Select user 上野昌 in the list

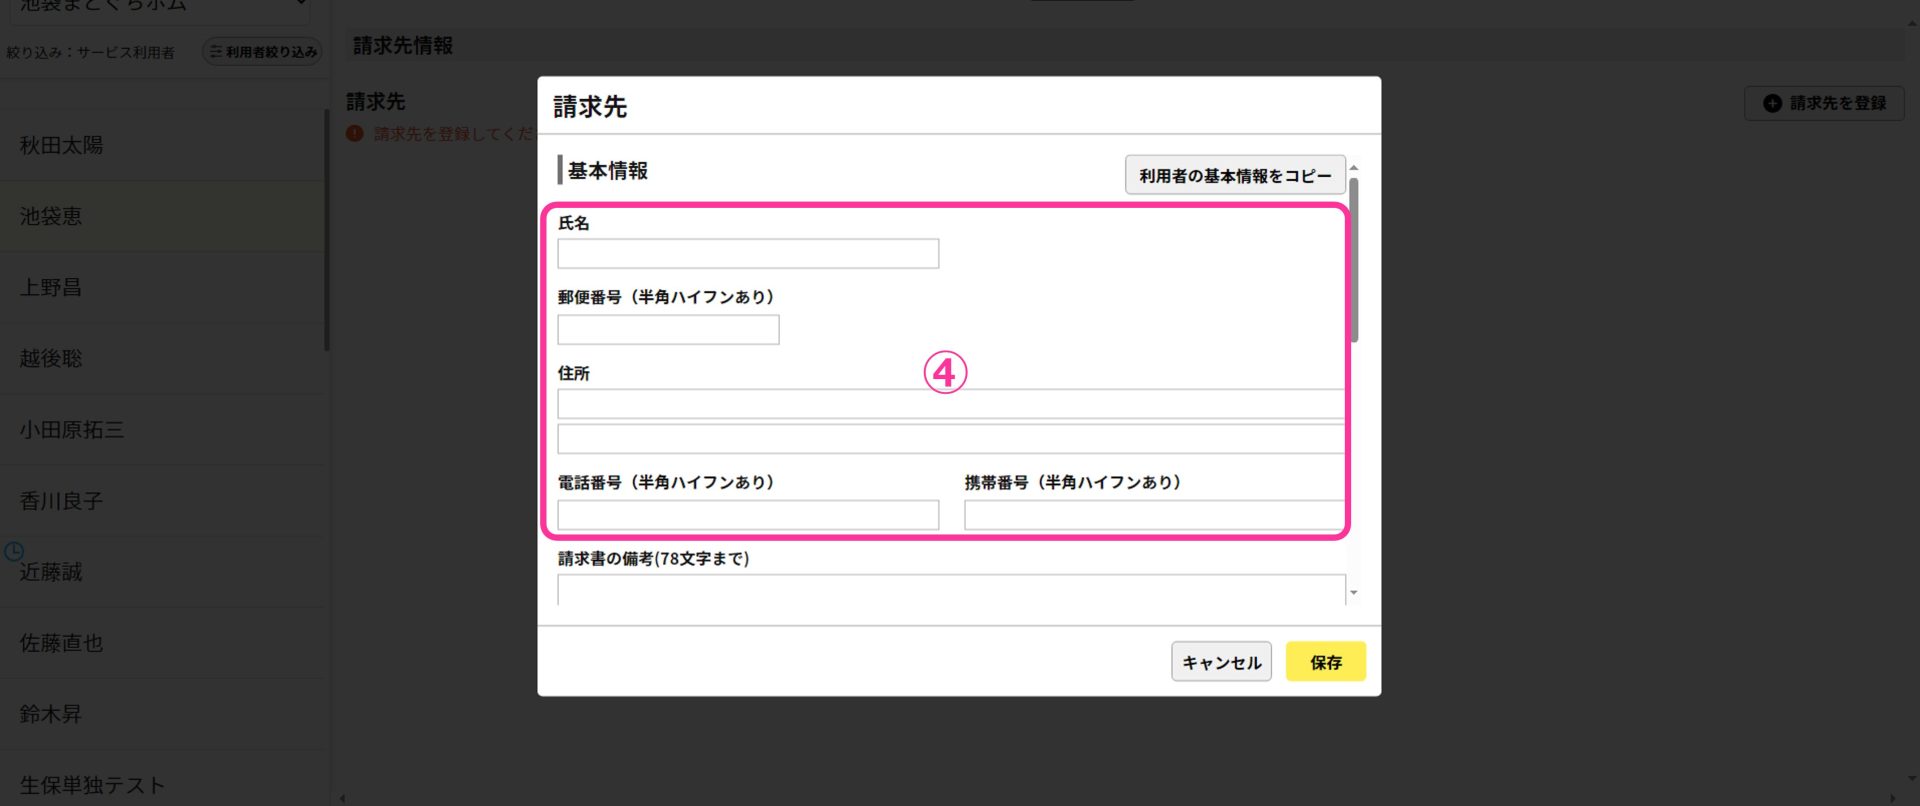pos(162,288)
